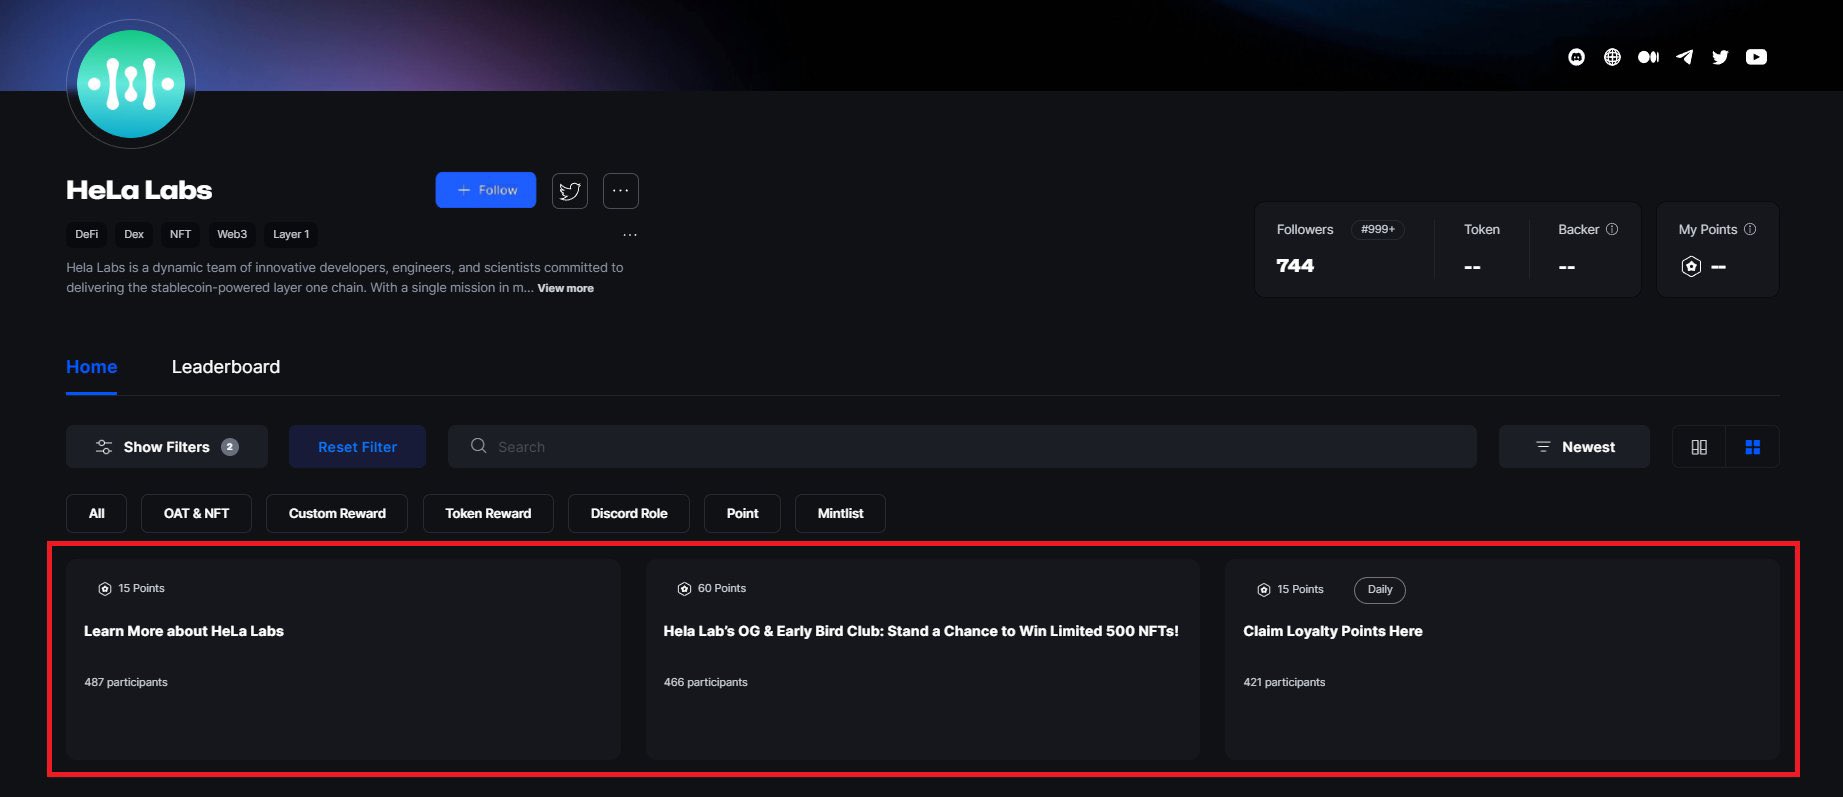
Task: Expand description with View more
Action: tap(566, 288)
